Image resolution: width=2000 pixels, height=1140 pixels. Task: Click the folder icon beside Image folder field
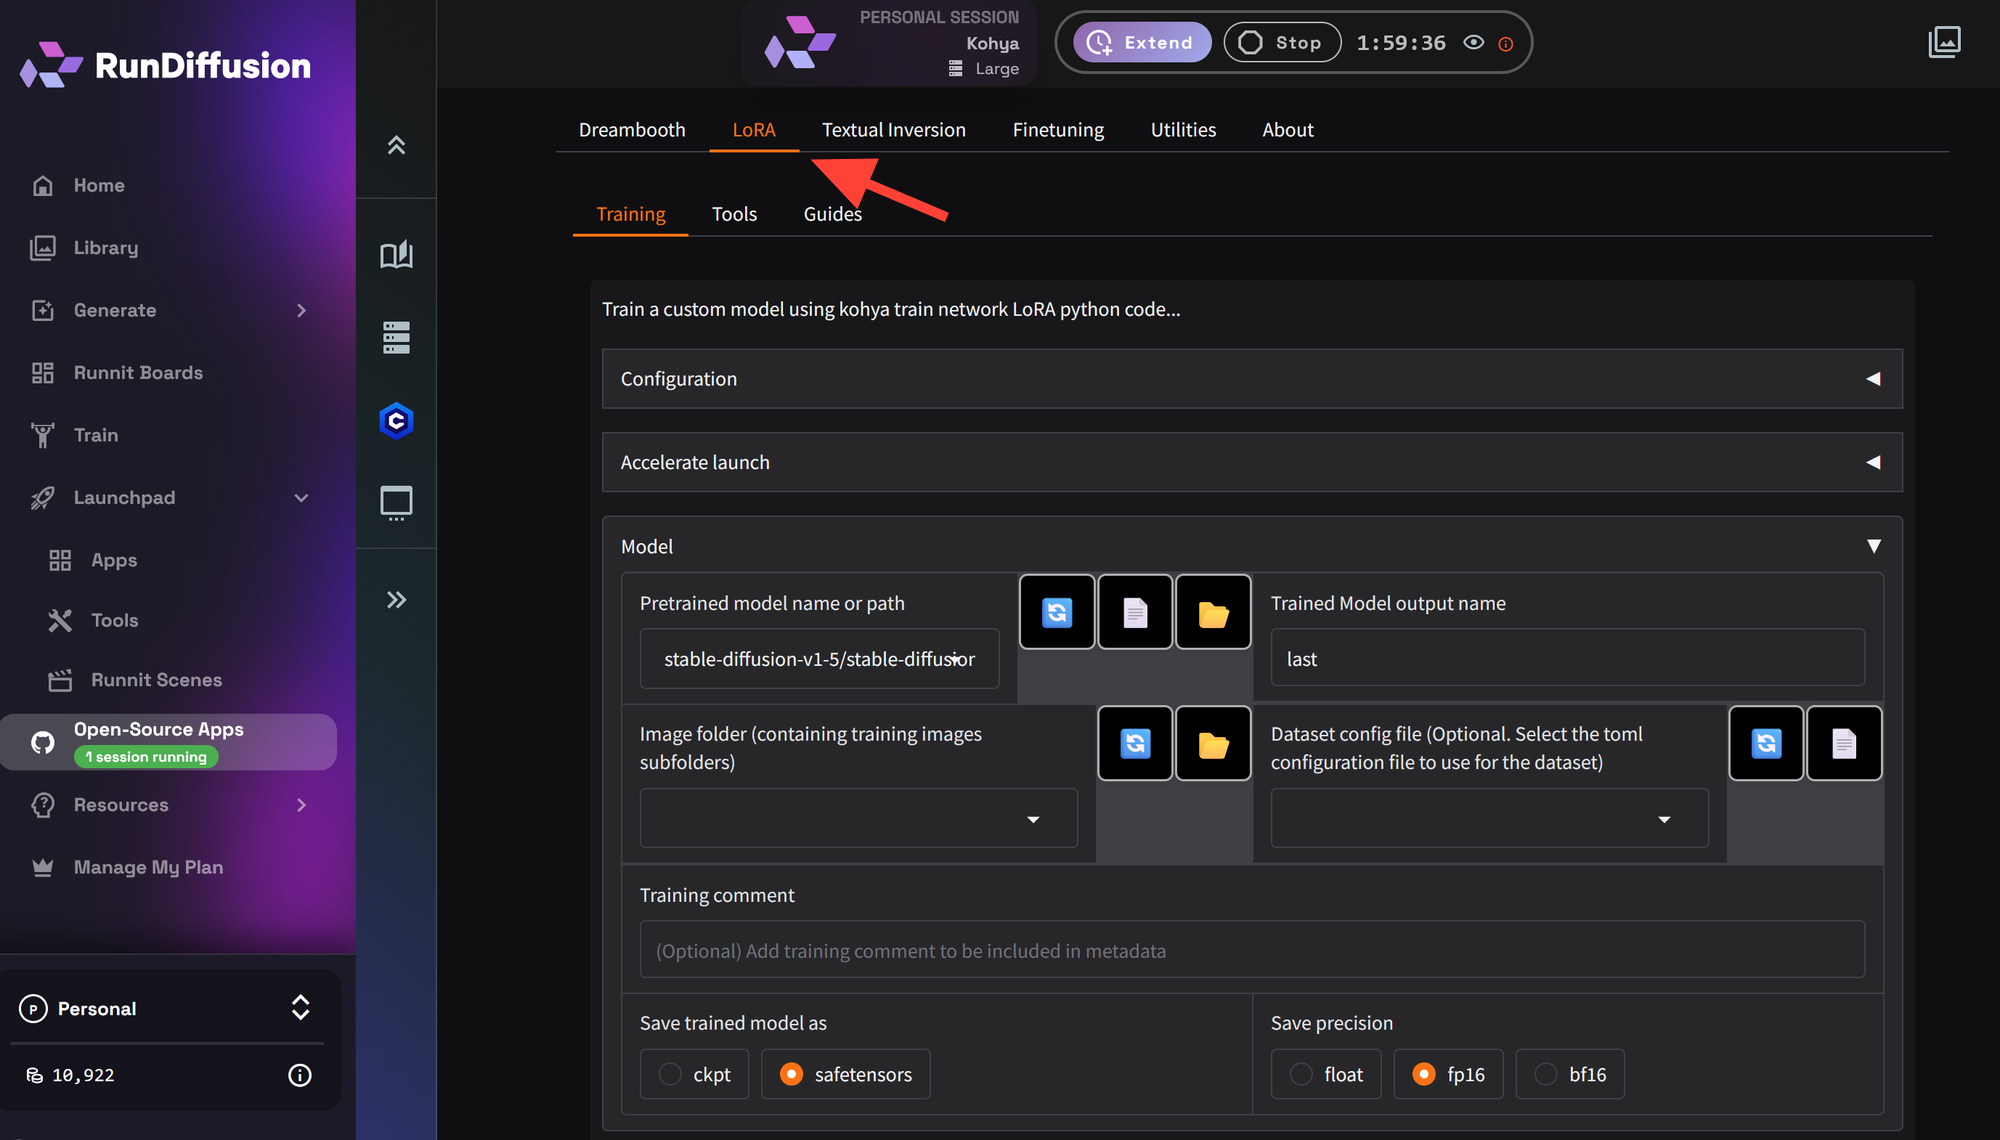pos(1212,744)
